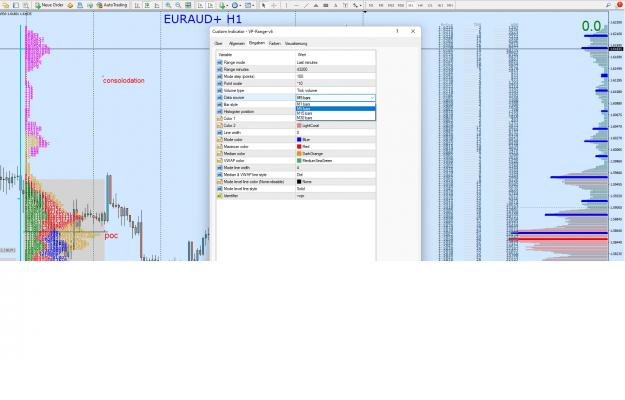Select the trendline drawing tool
Image resolution: width=625 pixels, height=400 pixels.
click(x=306, y=5)
